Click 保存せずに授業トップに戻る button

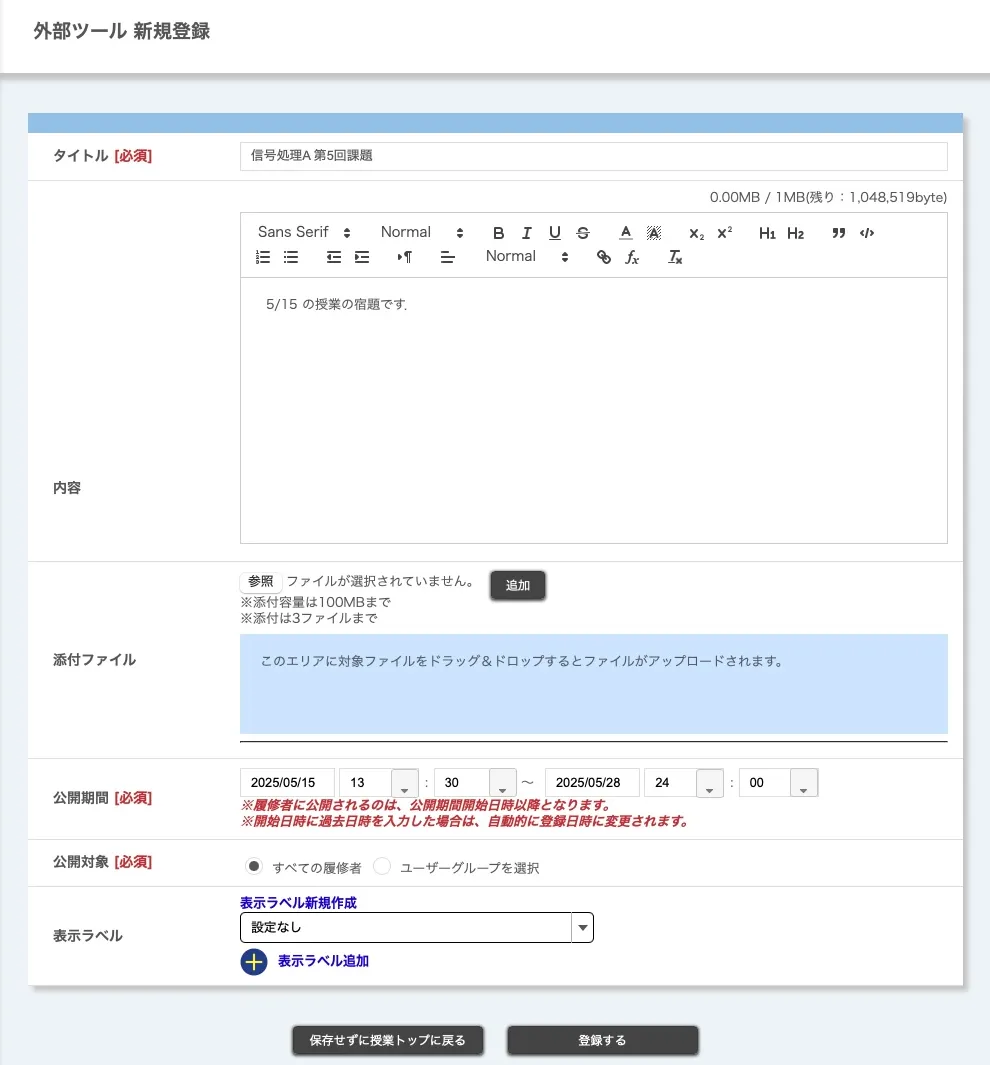click(387, 1040)
